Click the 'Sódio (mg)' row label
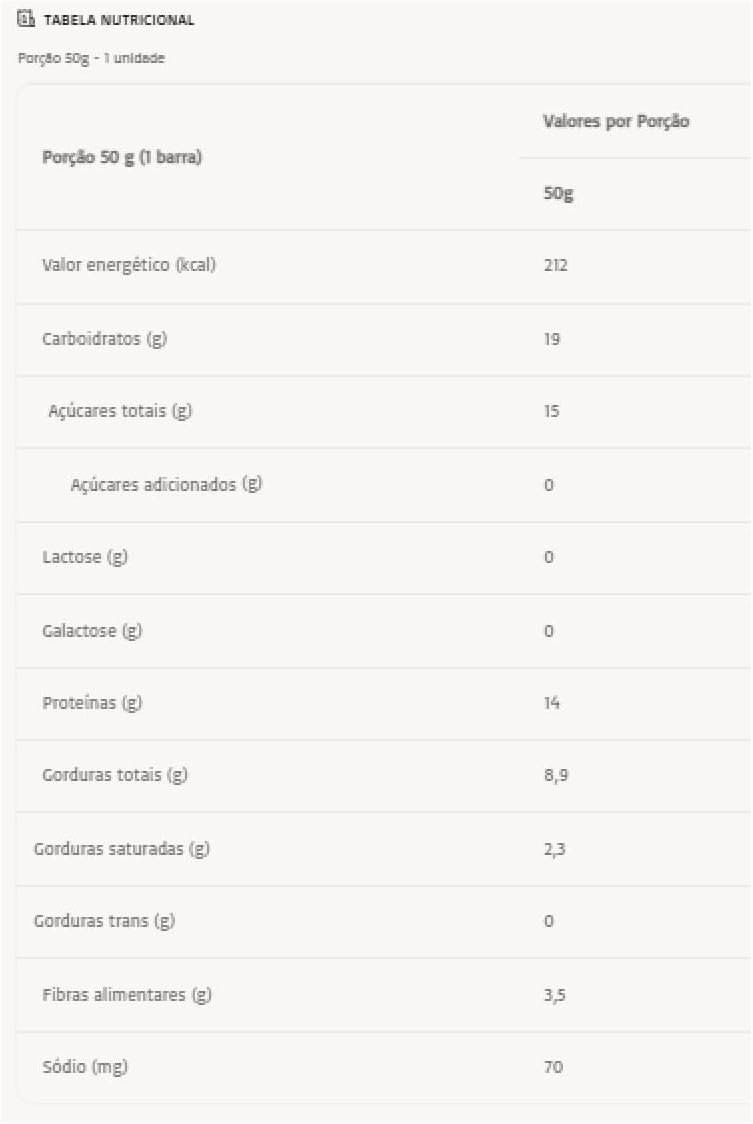Screen dimensions: 753x1124 pyautogui.click(x=85, y=1067)
